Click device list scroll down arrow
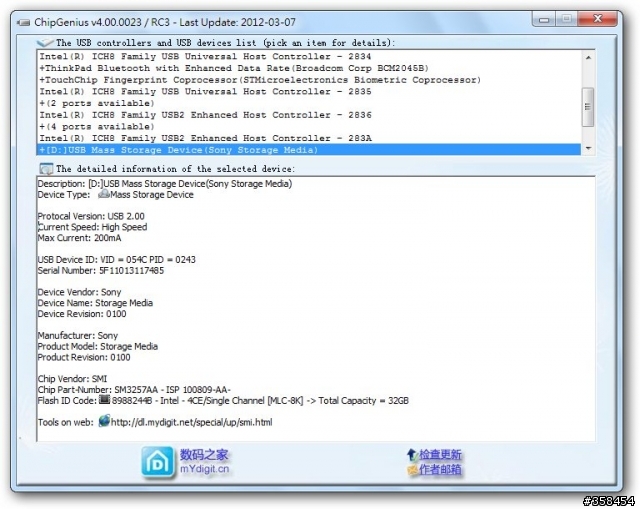640x509 pixels. pos(588,148)
